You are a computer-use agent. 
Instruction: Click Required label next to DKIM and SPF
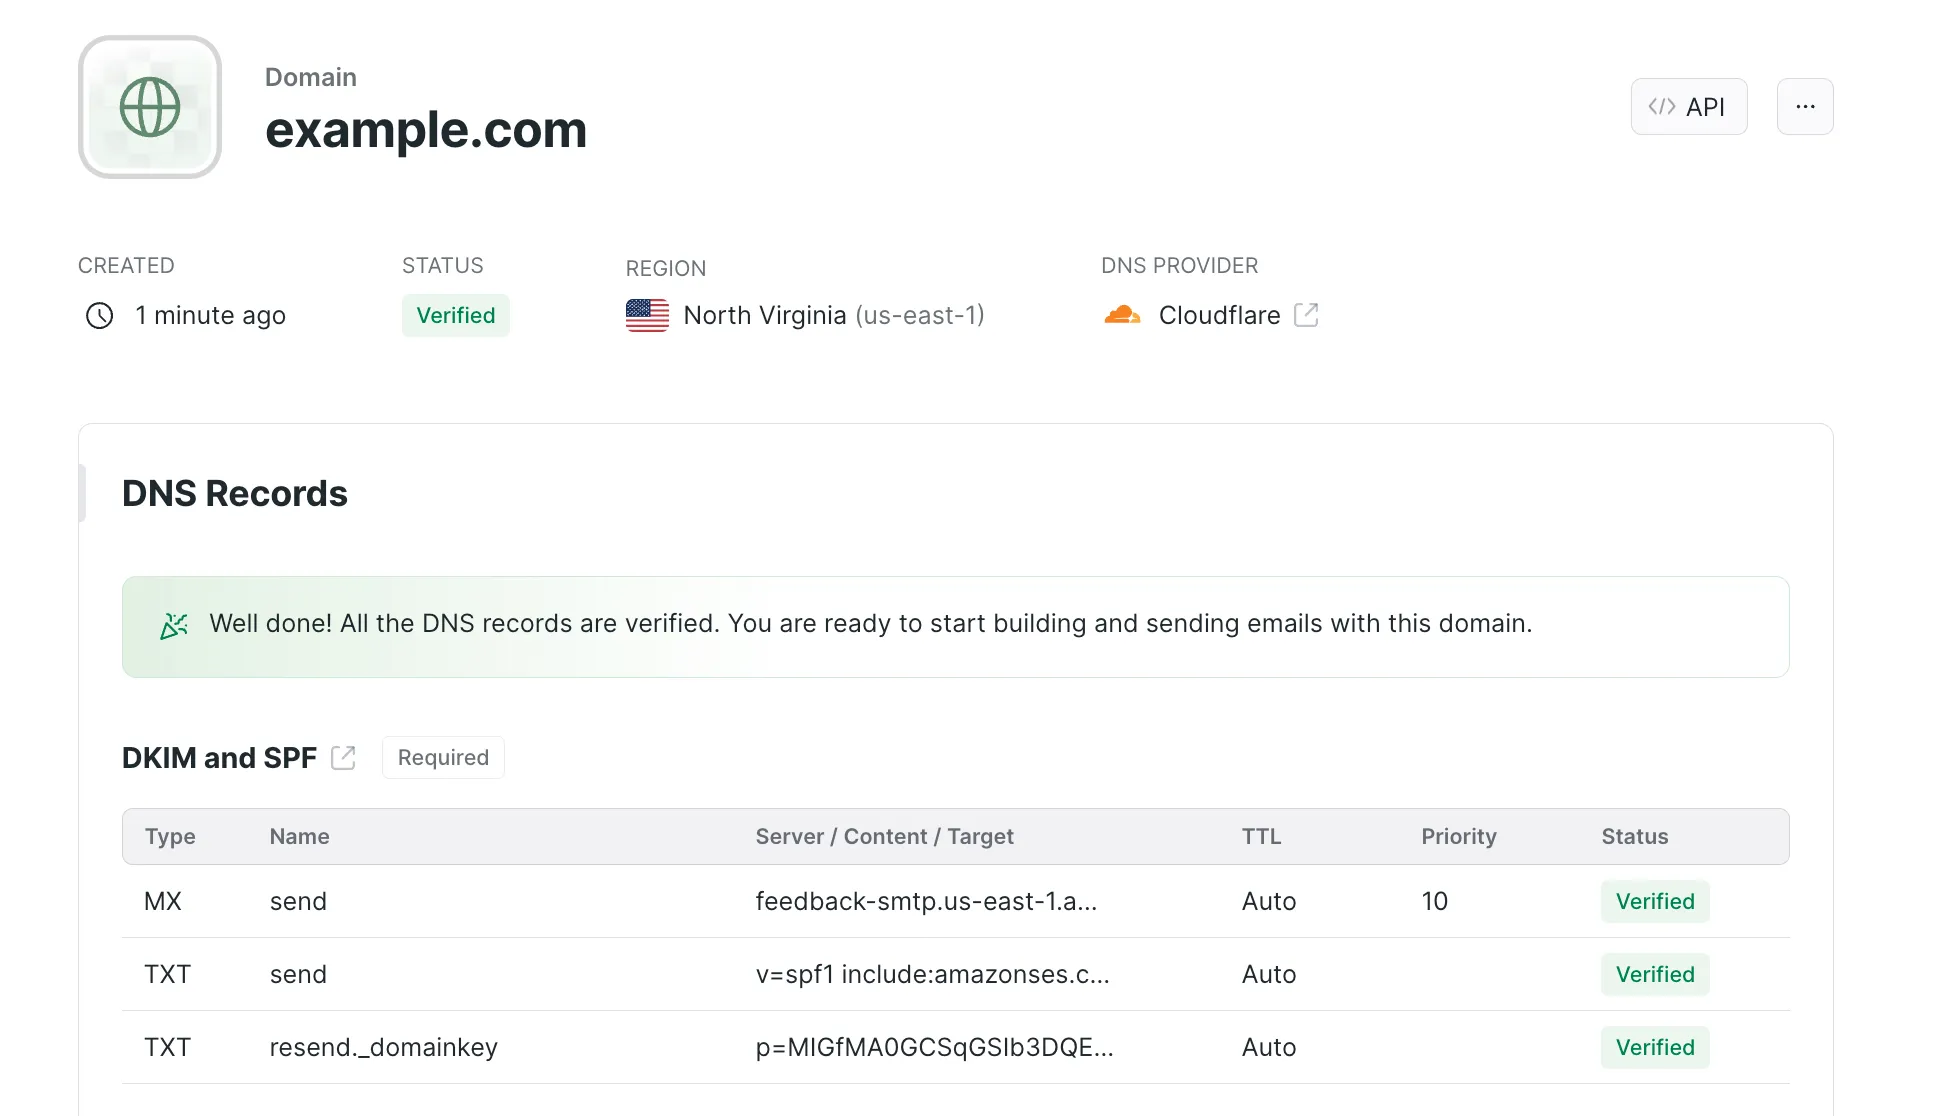442,757
